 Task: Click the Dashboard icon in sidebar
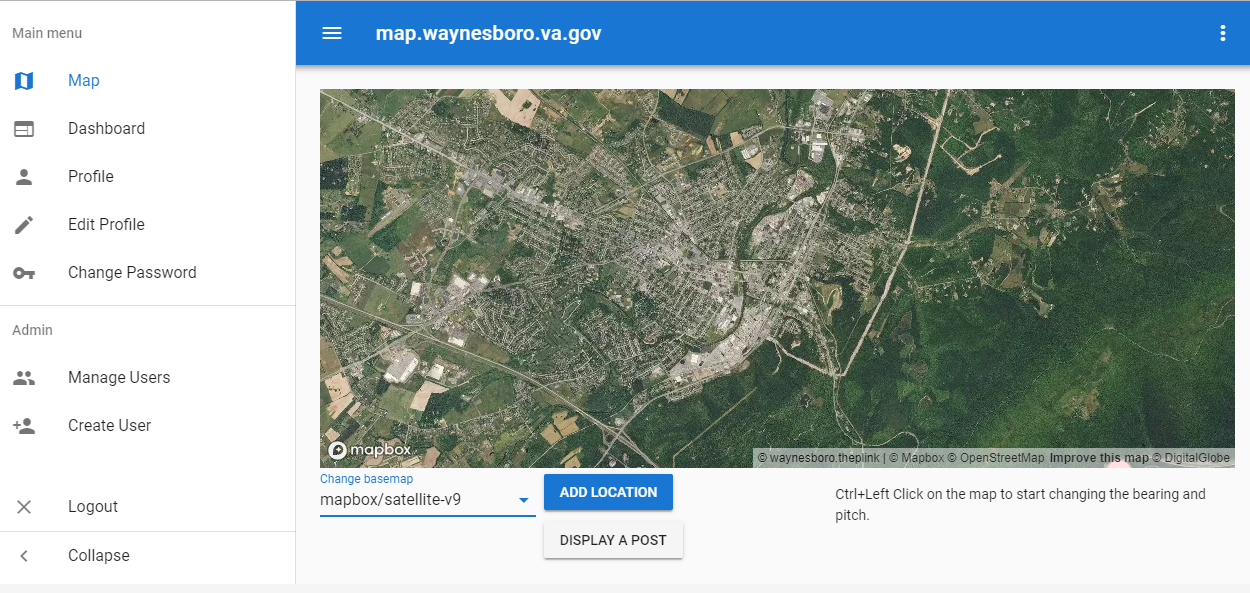point(24,128)
